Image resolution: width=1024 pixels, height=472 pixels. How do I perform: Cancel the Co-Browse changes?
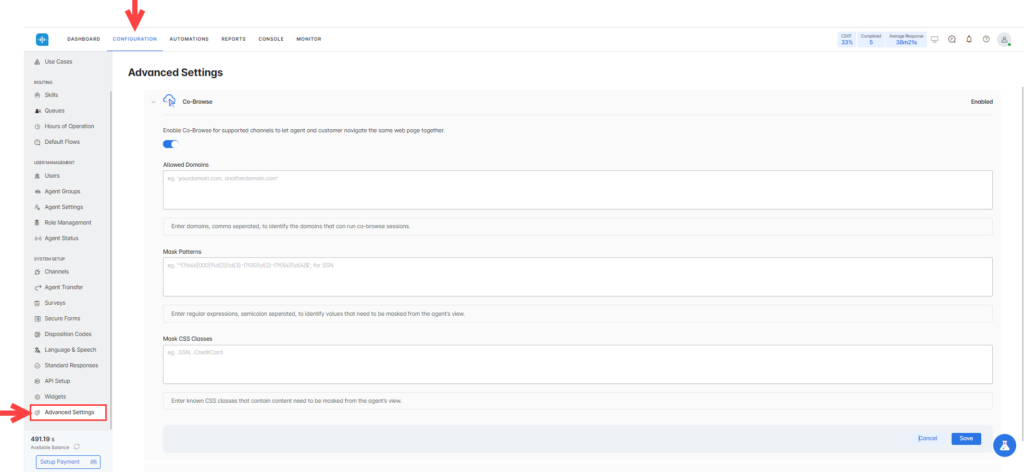click(x=927, y=438)
